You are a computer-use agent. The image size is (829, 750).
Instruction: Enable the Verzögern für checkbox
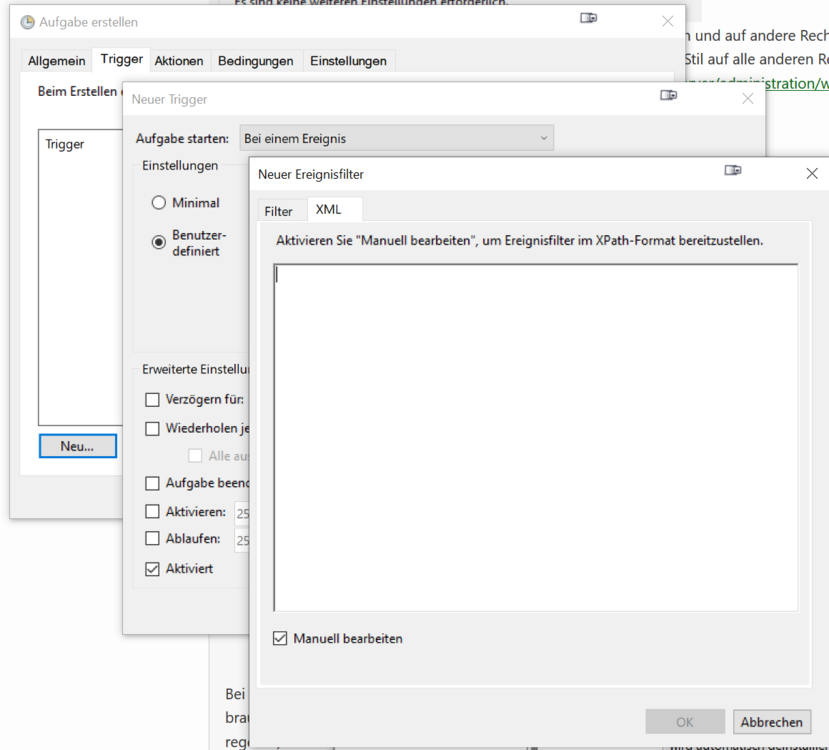(152, 400)
